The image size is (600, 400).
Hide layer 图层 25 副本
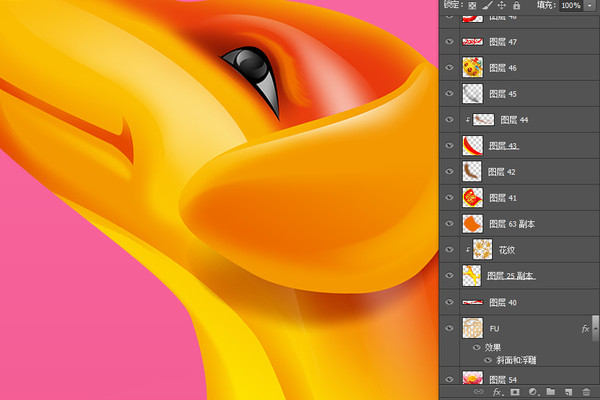pos(449,276)
